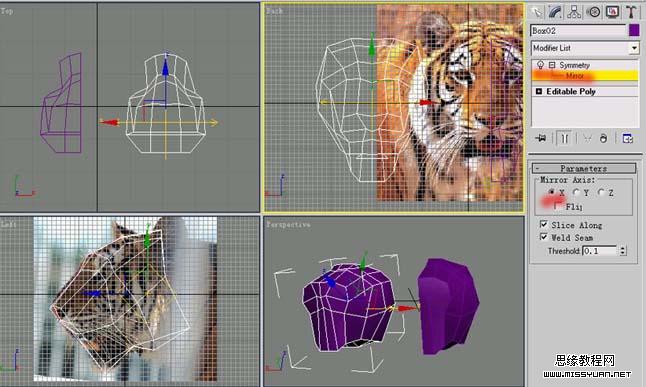Click the Threshold value field
This screenshot has width=646, height=387.
click(x=599, y=251)
